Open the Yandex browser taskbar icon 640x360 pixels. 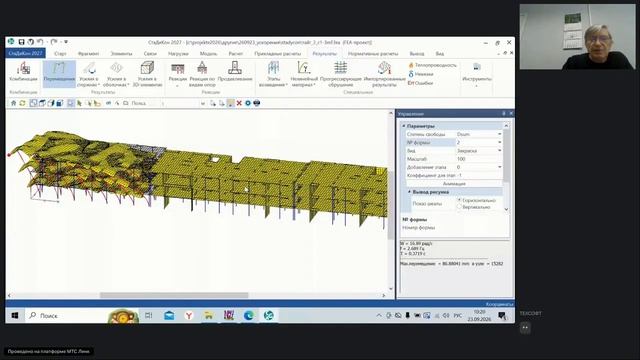click(189, 316)
